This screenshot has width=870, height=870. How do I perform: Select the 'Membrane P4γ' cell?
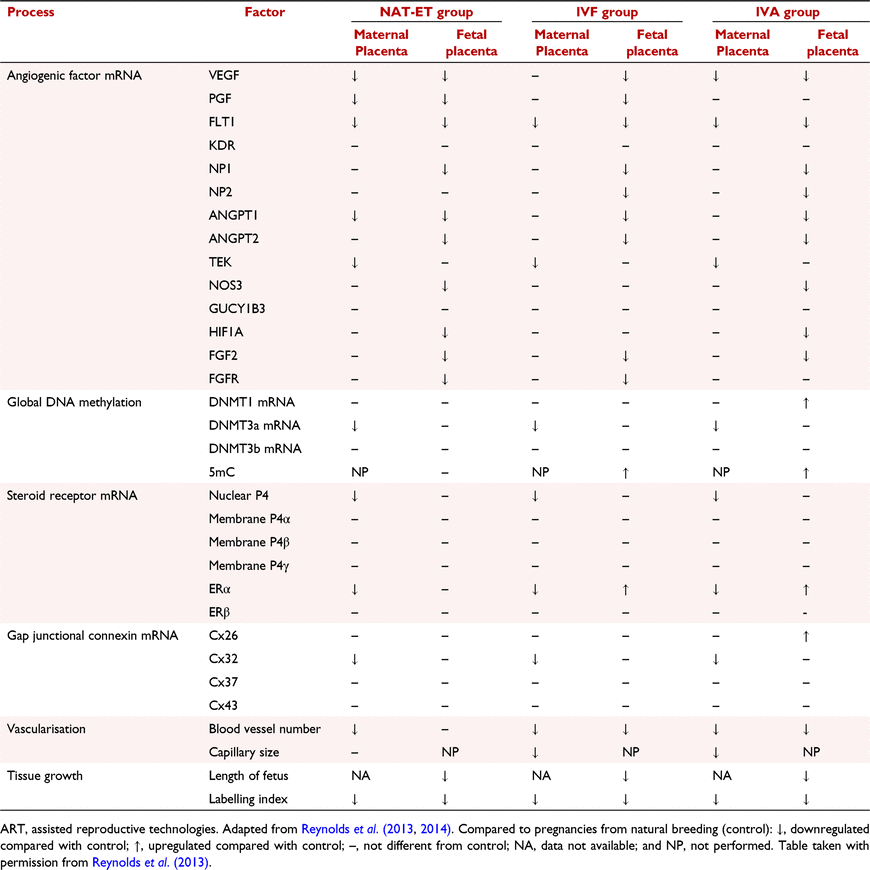coord(249,565)
